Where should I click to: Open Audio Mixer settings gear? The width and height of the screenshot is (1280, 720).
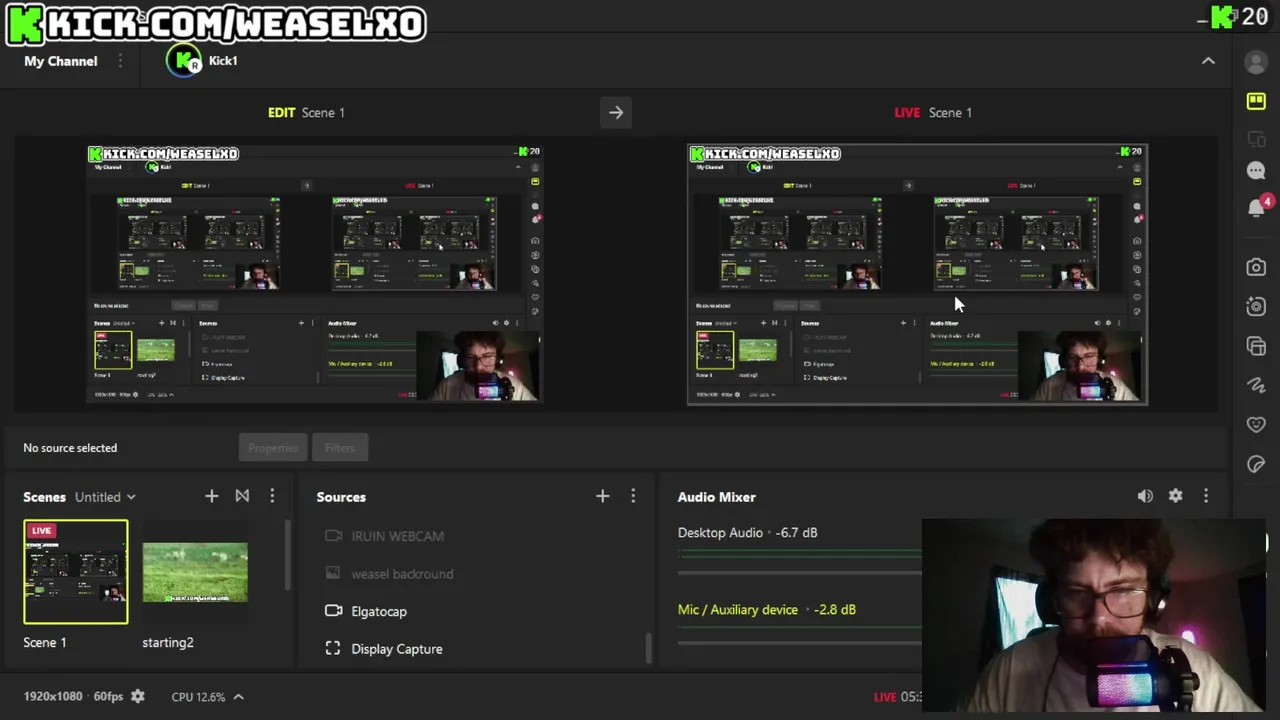(1175, 496)
